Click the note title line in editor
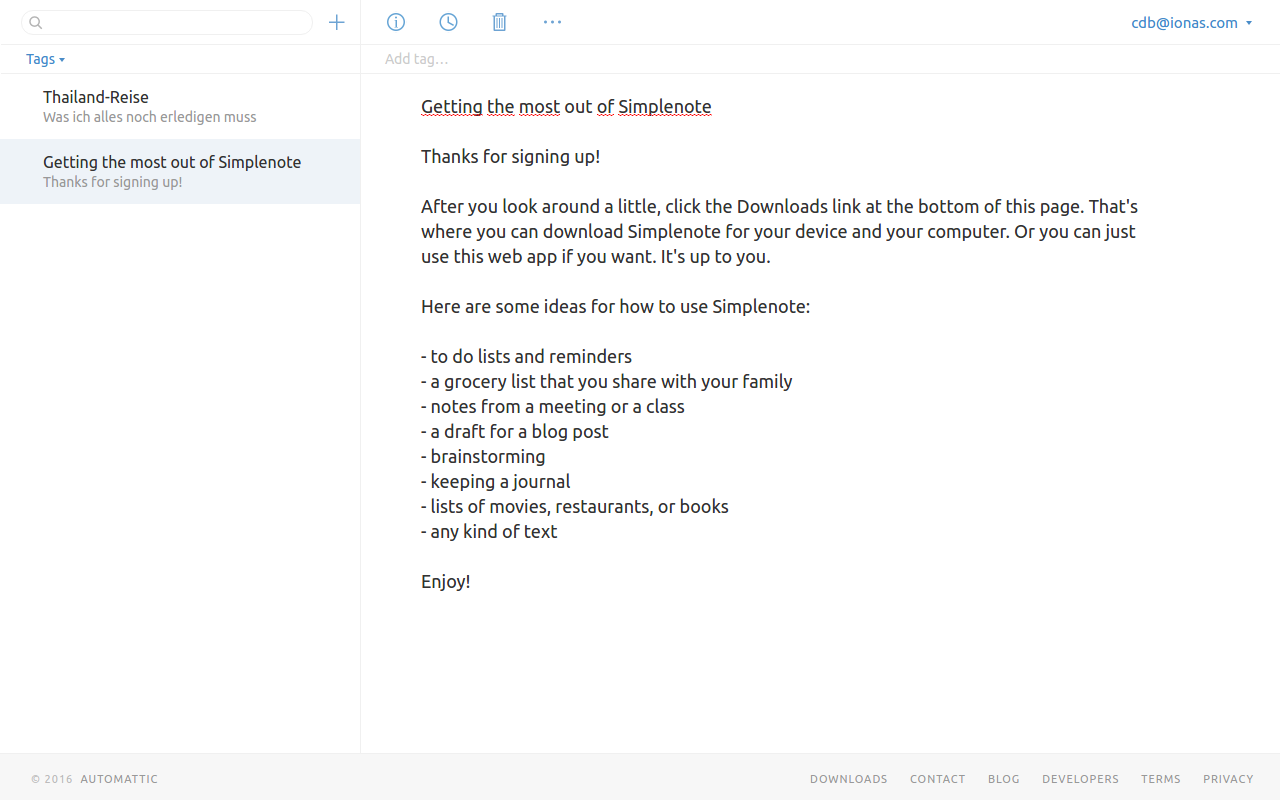The width and height of the screenshot is (1280, 800). [x=566, y=107]
